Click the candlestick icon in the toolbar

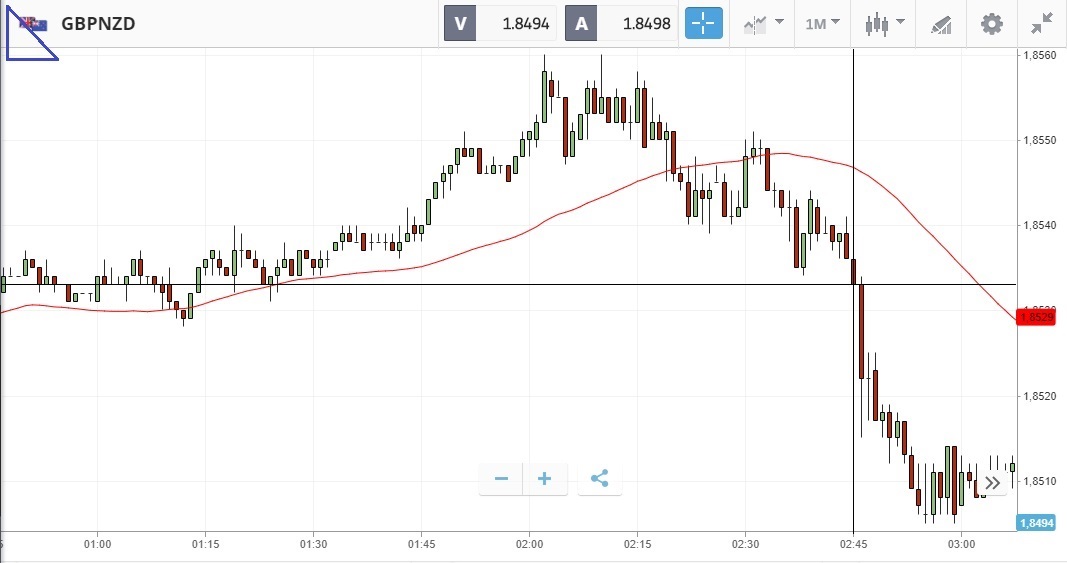[877, 23]
